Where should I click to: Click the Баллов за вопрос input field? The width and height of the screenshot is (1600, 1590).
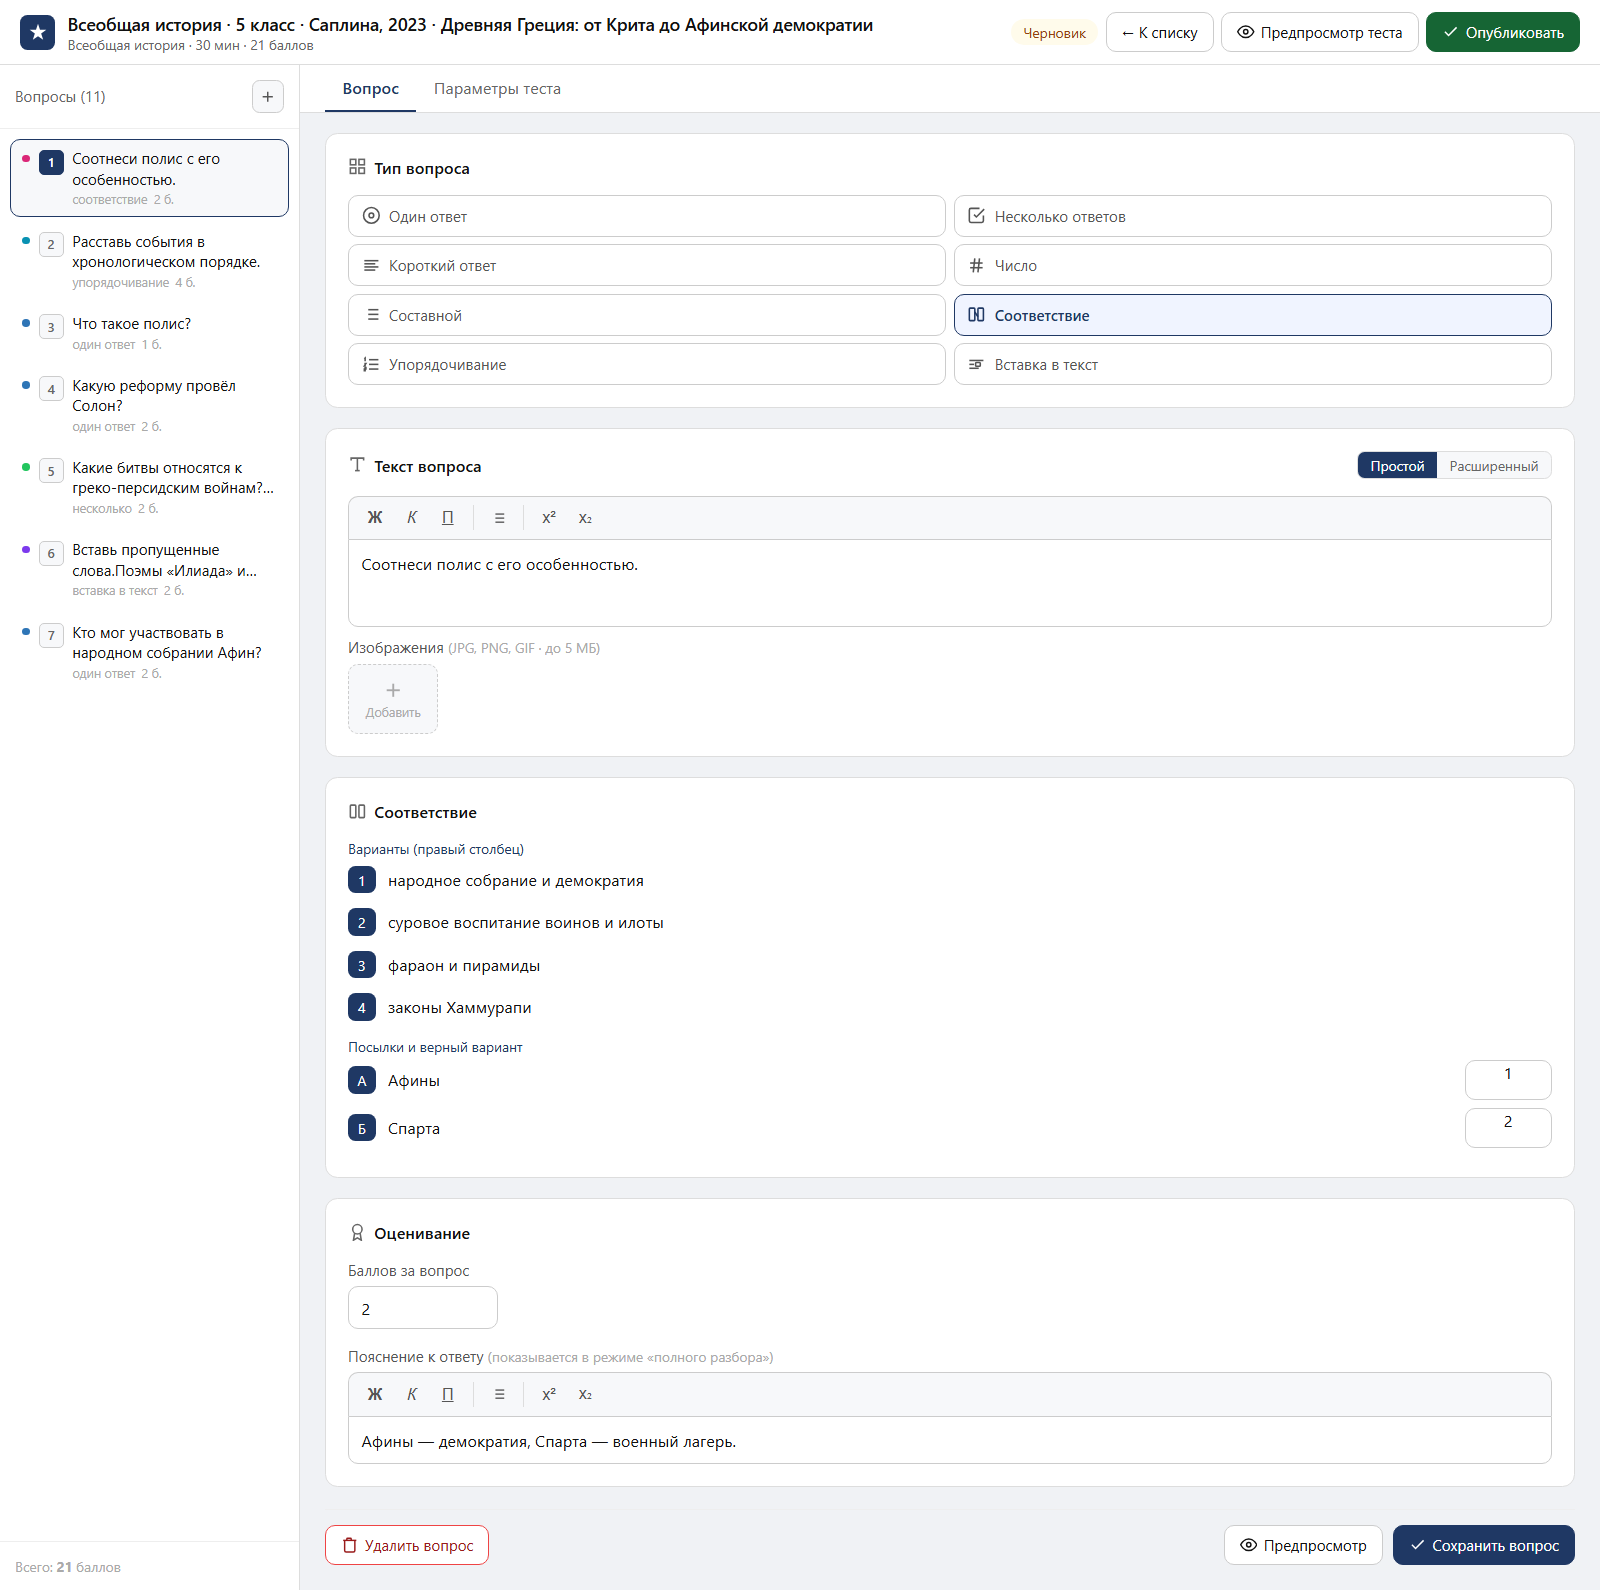(422, 1308)
